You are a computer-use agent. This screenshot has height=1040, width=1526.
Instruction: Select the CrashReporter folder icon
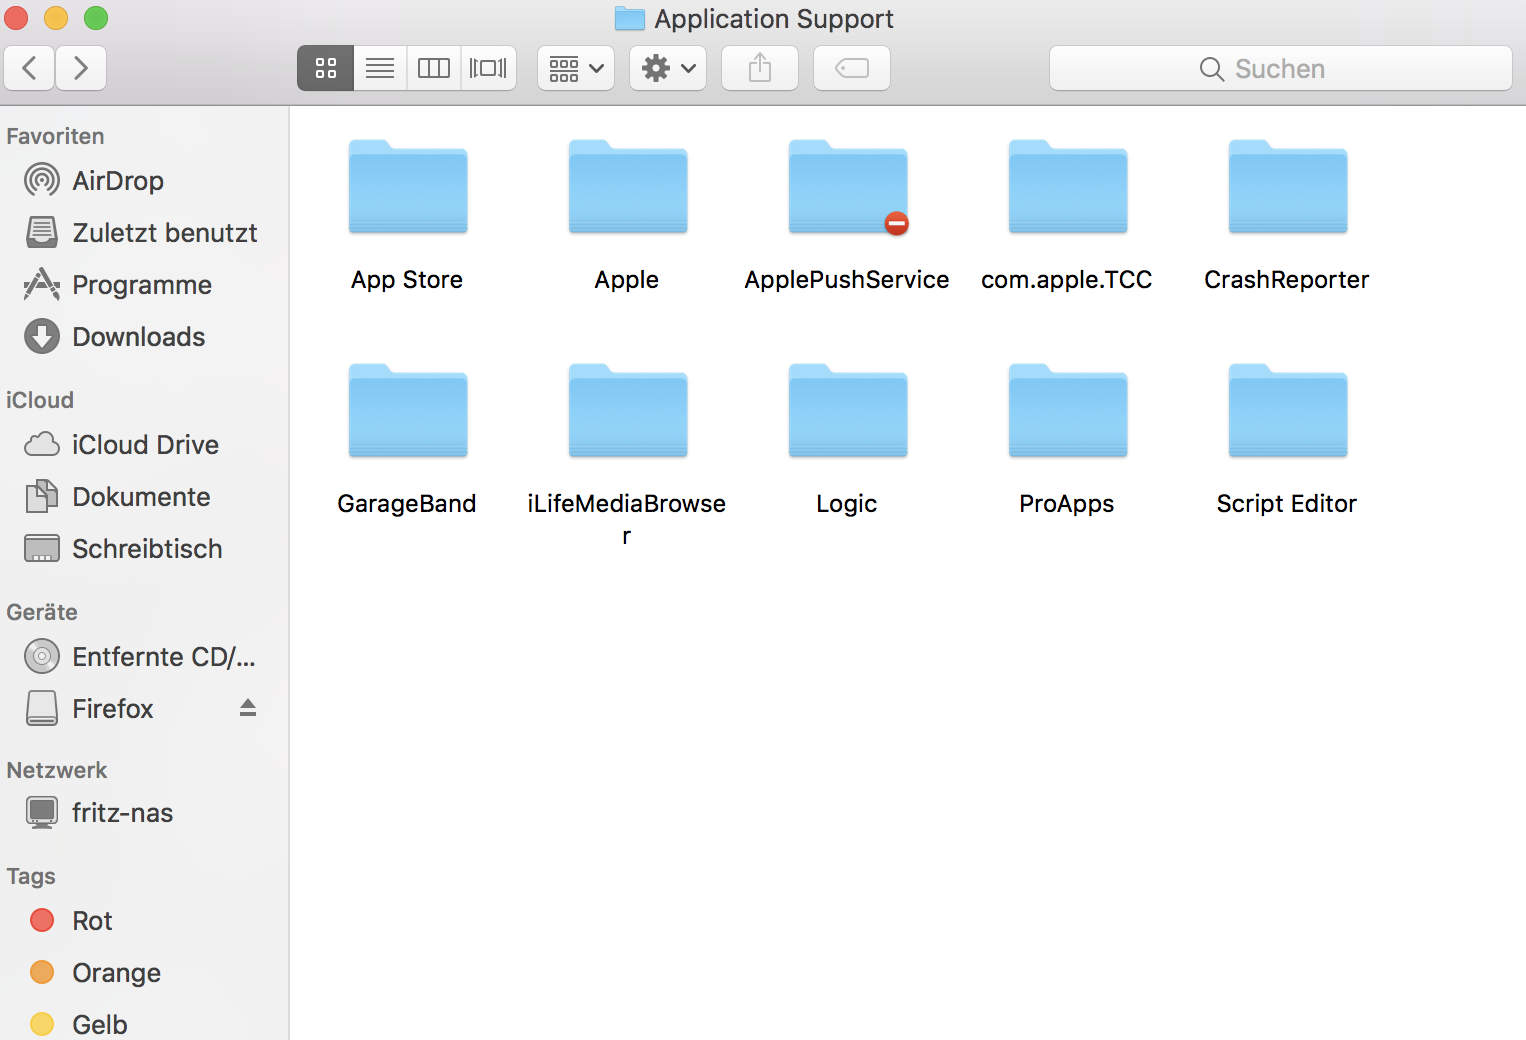point(1288,187)
